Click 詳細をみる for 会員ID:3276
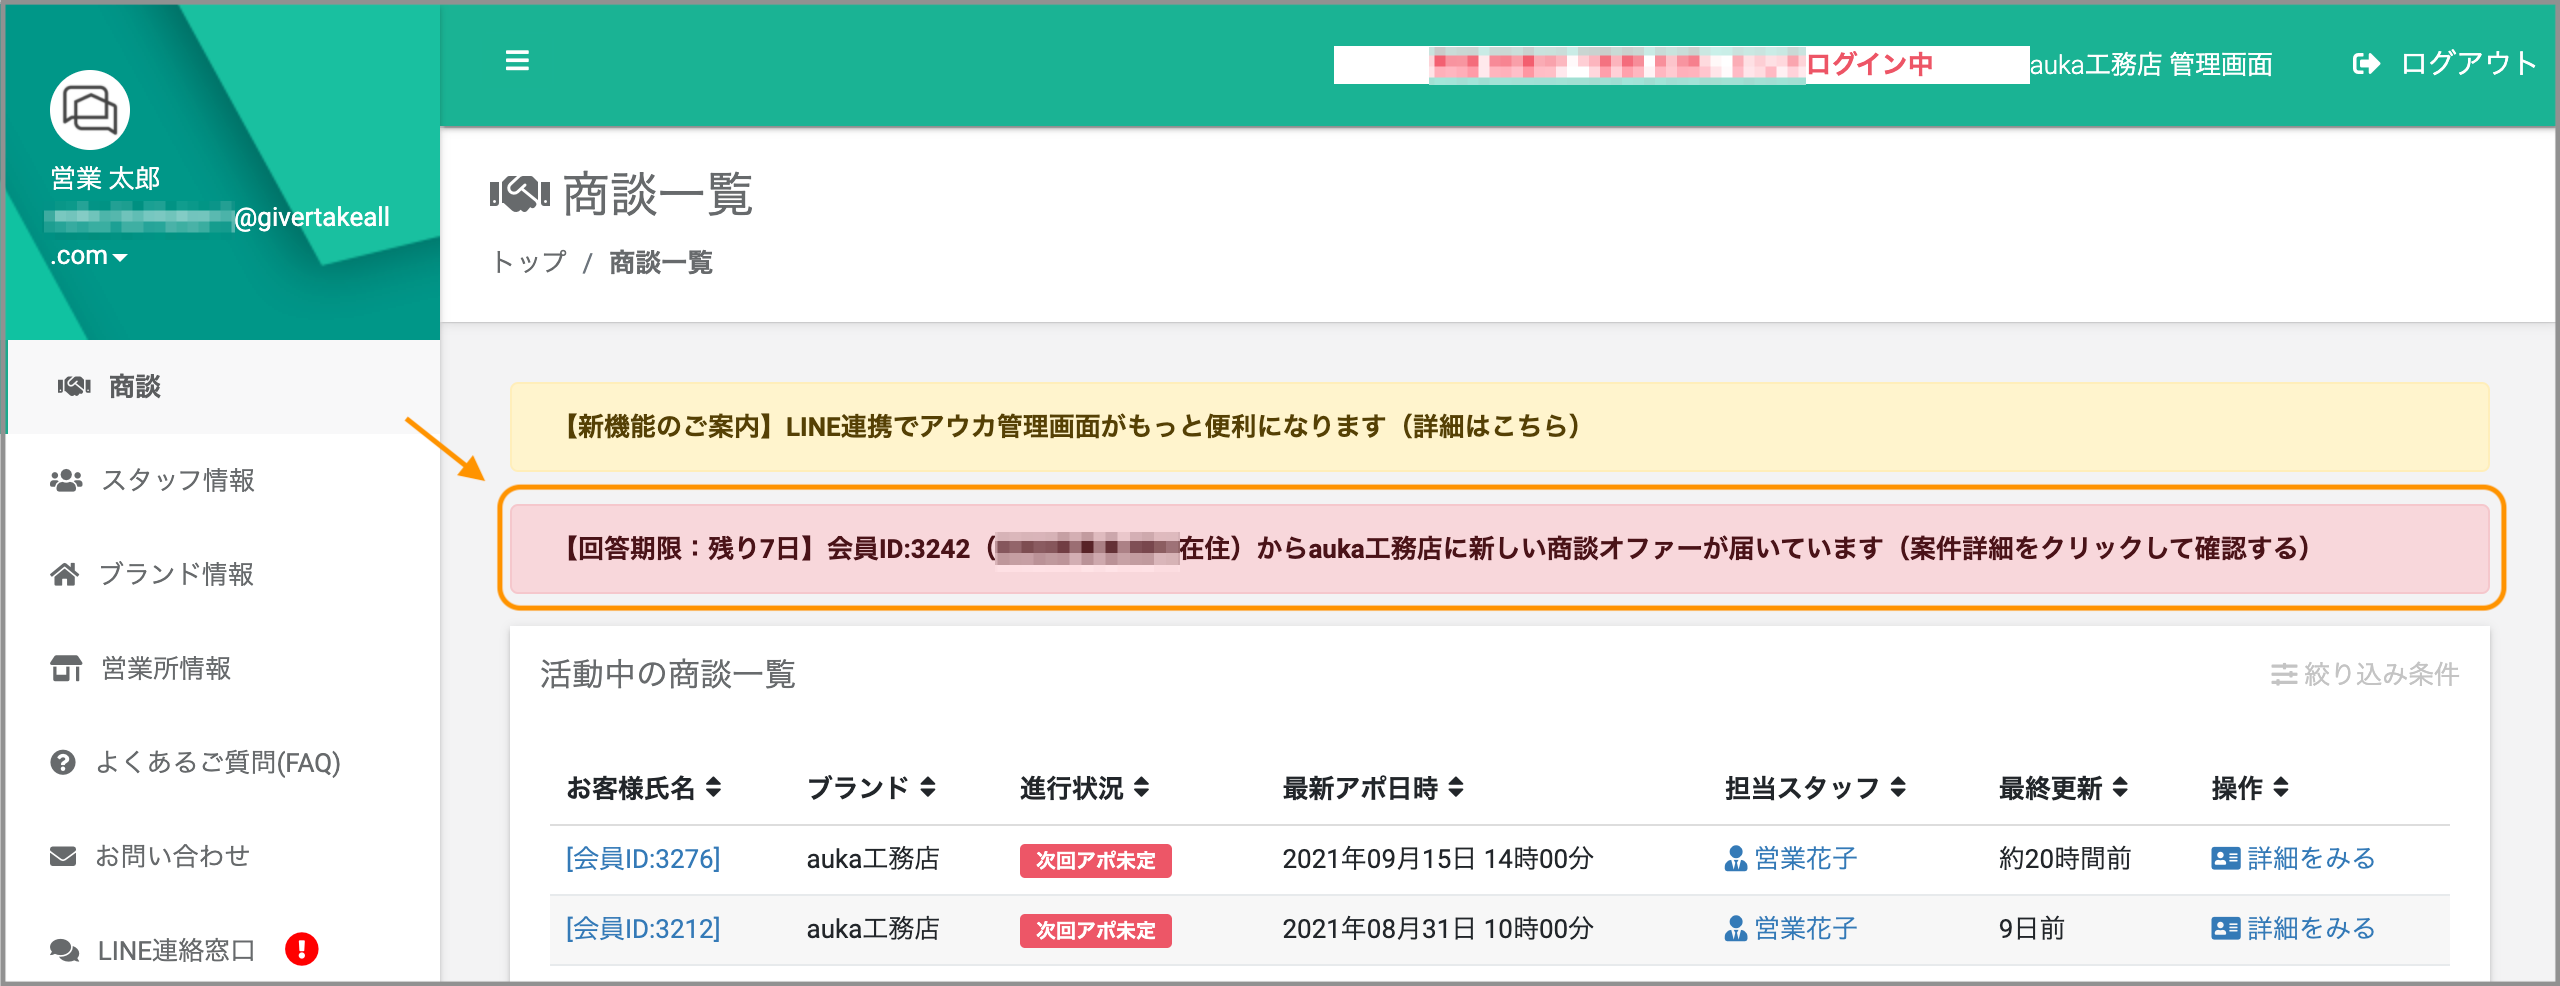Screen dimensions: 2560x986 click(x=2311, y=859)
